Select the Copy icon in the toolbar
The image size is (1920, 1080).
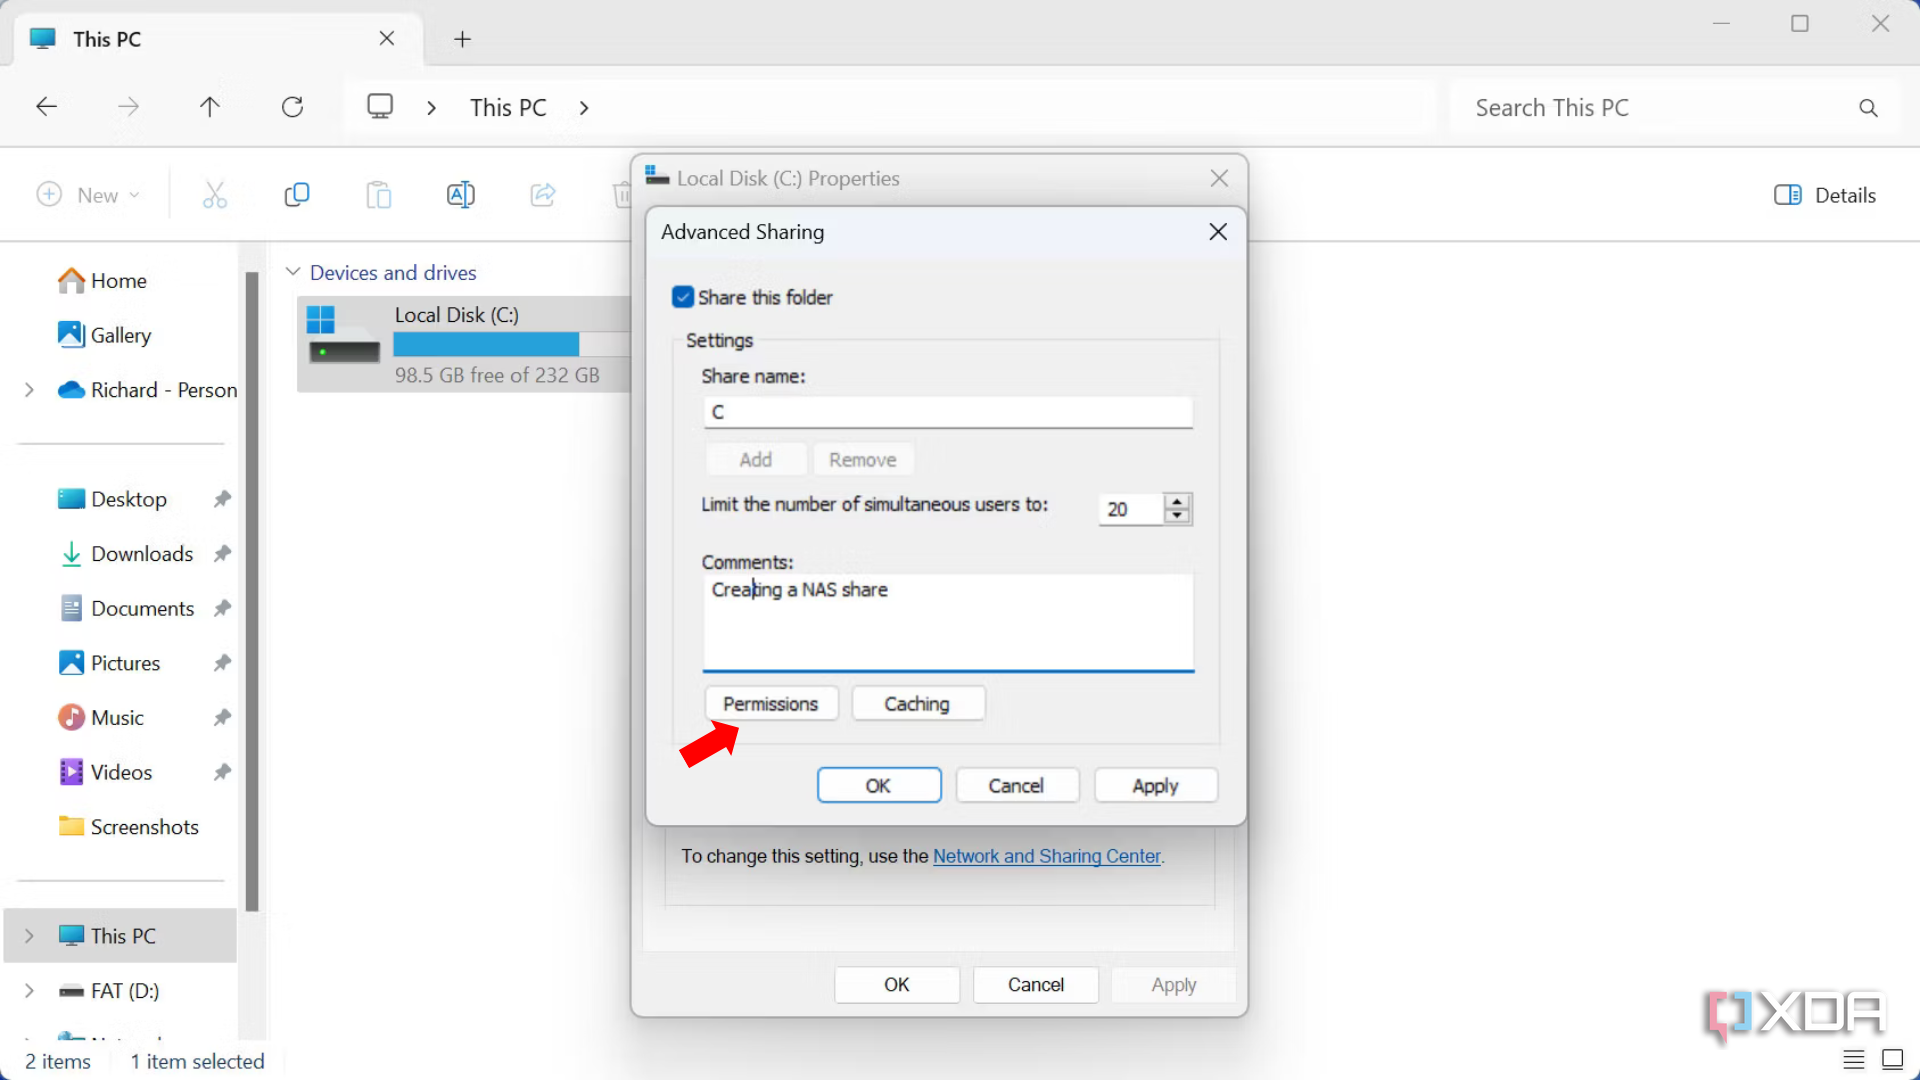coord(297,194)
